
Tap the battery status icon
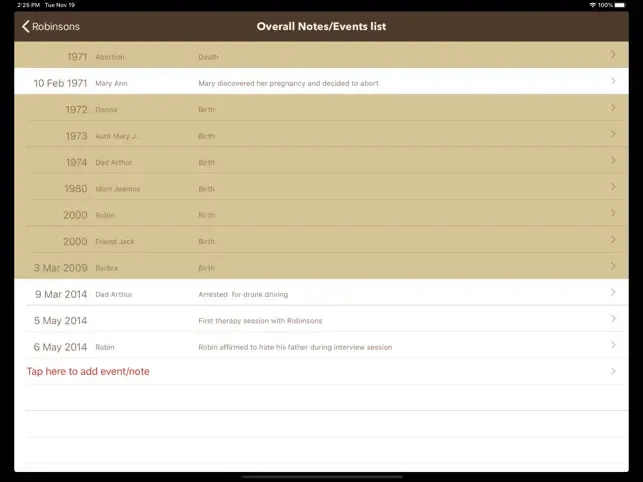click(x=620, y=5)
